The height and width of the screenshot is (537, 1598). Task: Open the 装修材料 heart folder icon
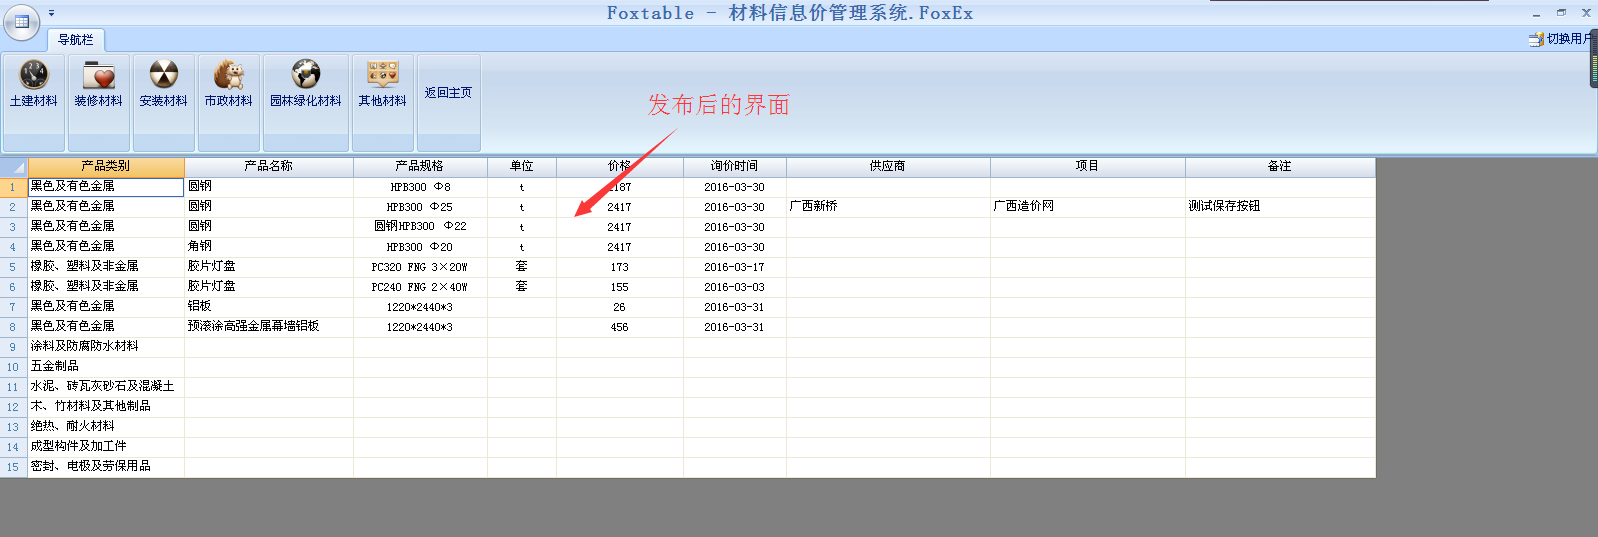[99, 75]
